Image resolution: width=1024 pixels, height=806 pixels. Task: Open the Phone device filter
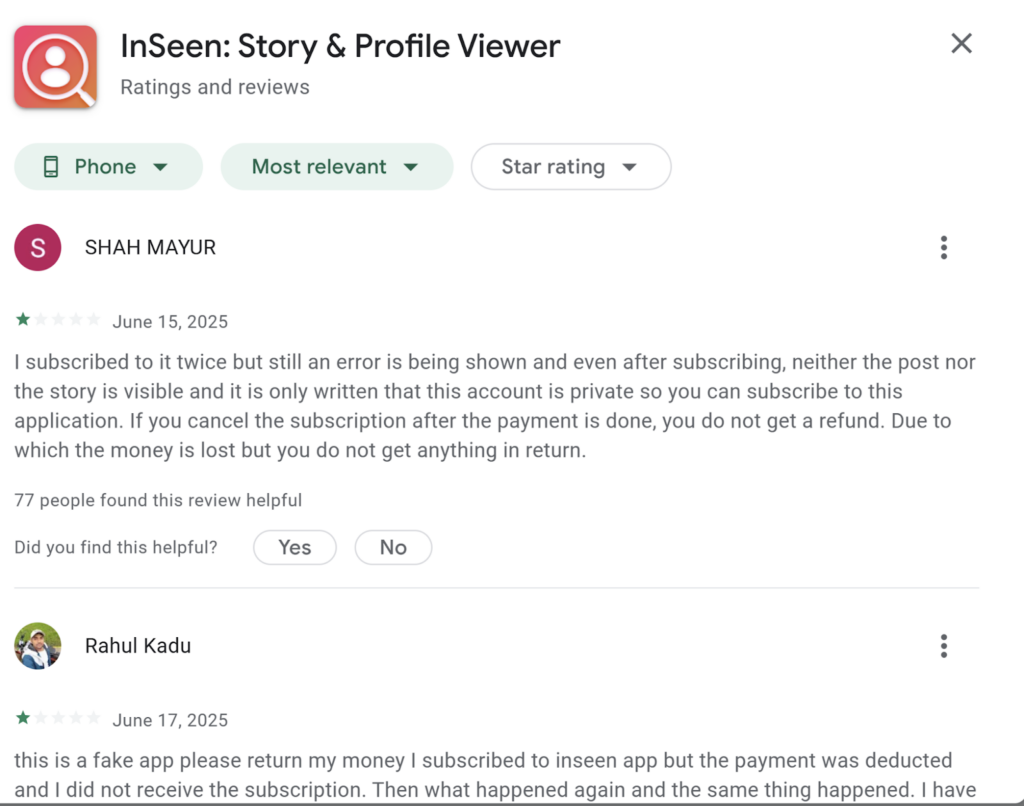click(x=108, y=166)
